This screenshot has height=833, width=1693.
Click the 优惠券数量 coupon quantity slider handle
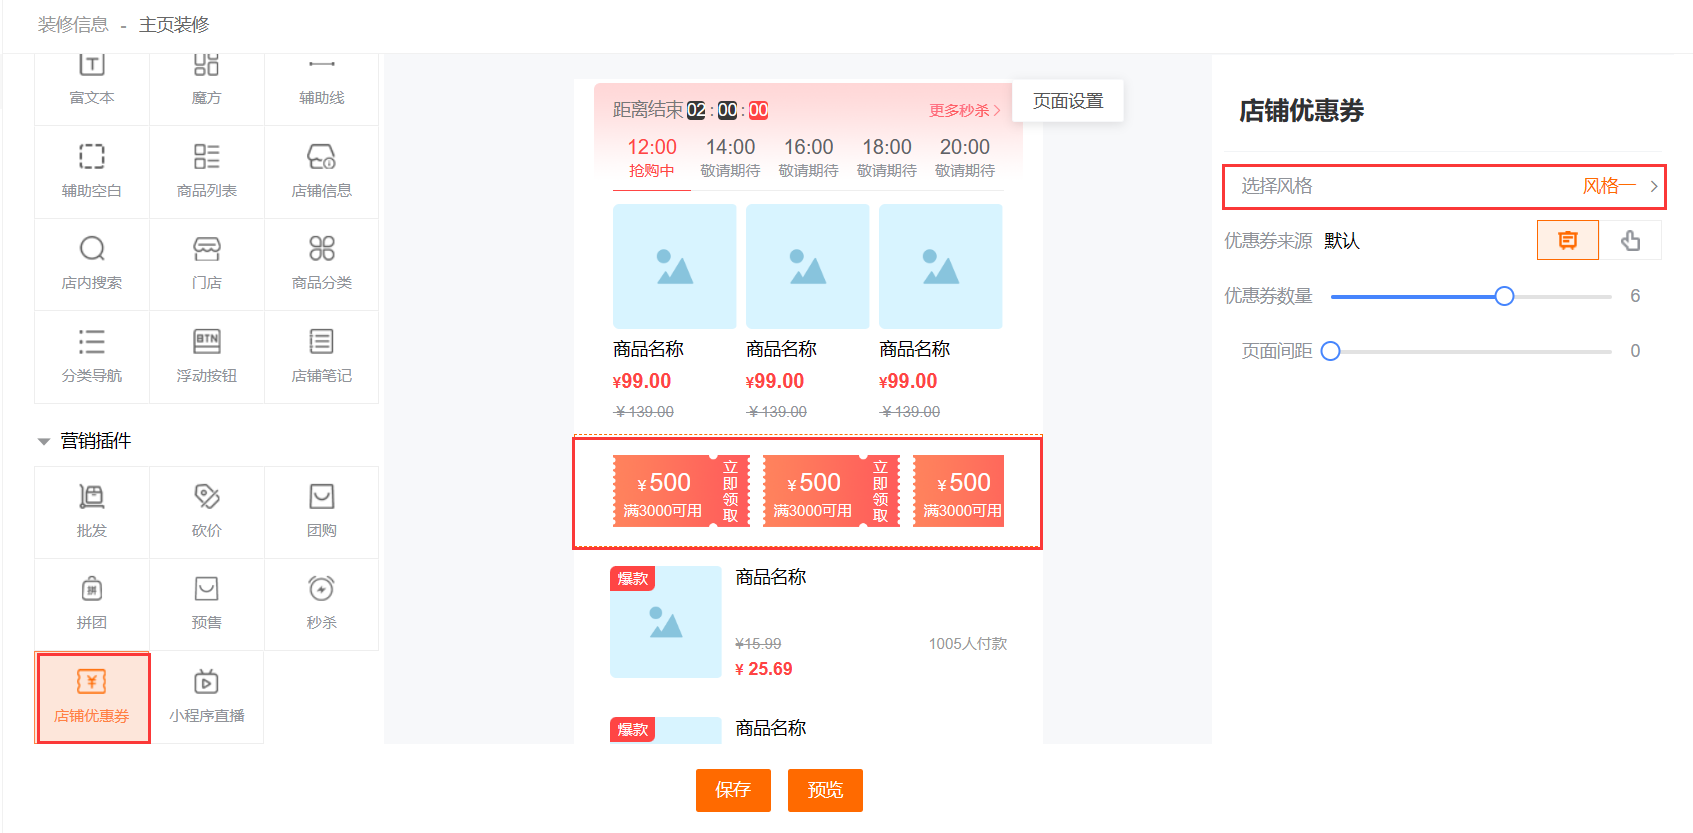(x=1504, y=296)
